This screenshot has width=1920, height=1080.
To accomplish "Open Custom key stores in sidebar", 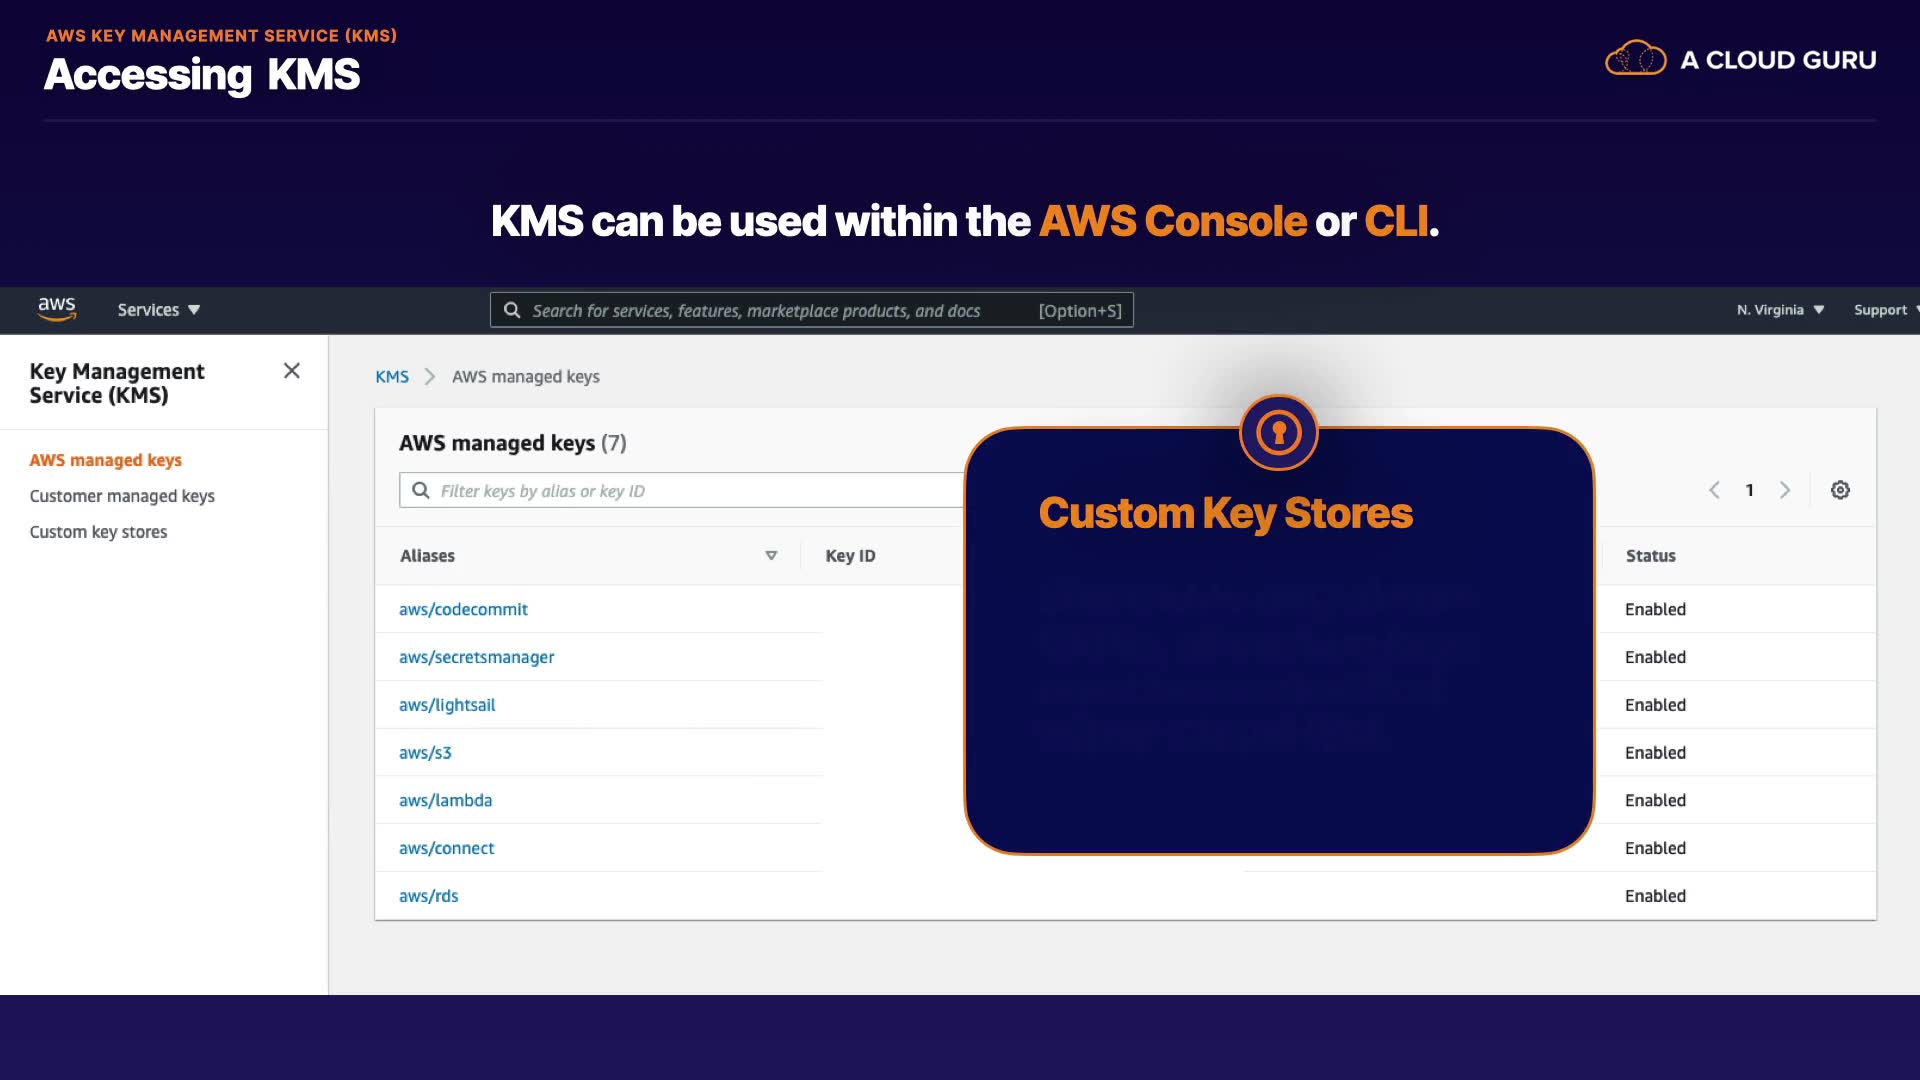I will coord(98,532).
